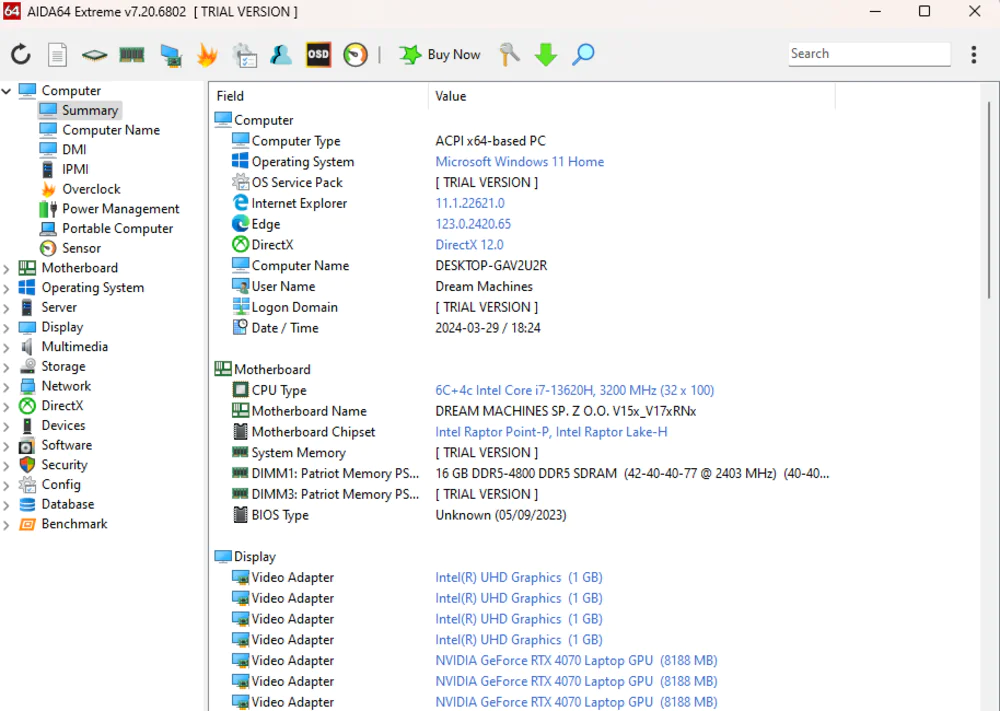This screenshot has width=1000, height=711.
Task: Open the DirectX 12.0 link
Action: point(469,245)
